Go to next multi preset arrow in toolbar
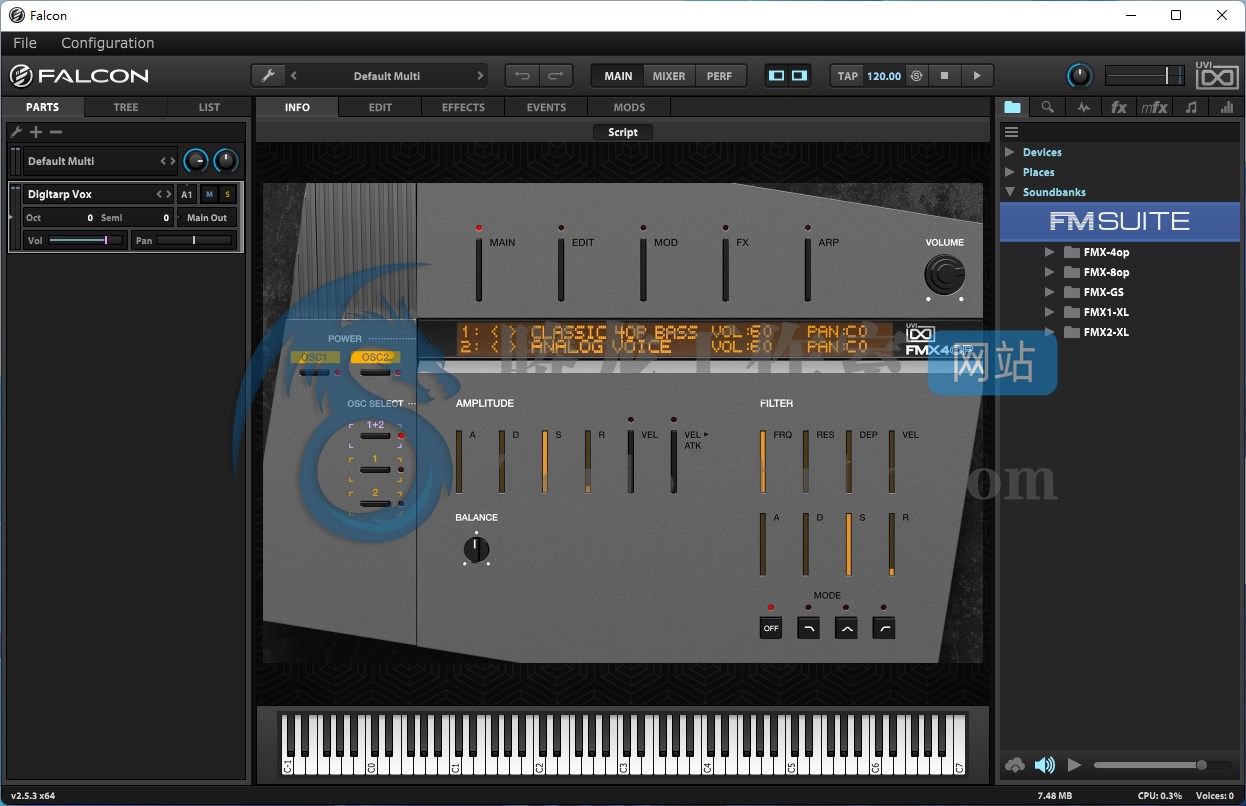 point(480,76)
